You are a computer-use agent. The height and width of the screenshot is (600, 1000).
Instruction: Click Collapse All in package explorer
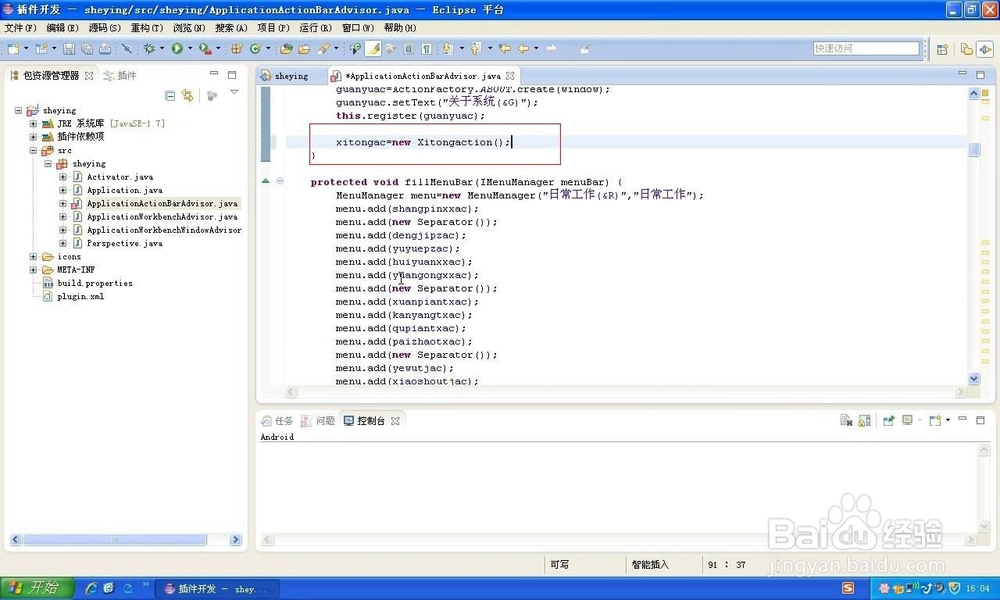point(170,96)
